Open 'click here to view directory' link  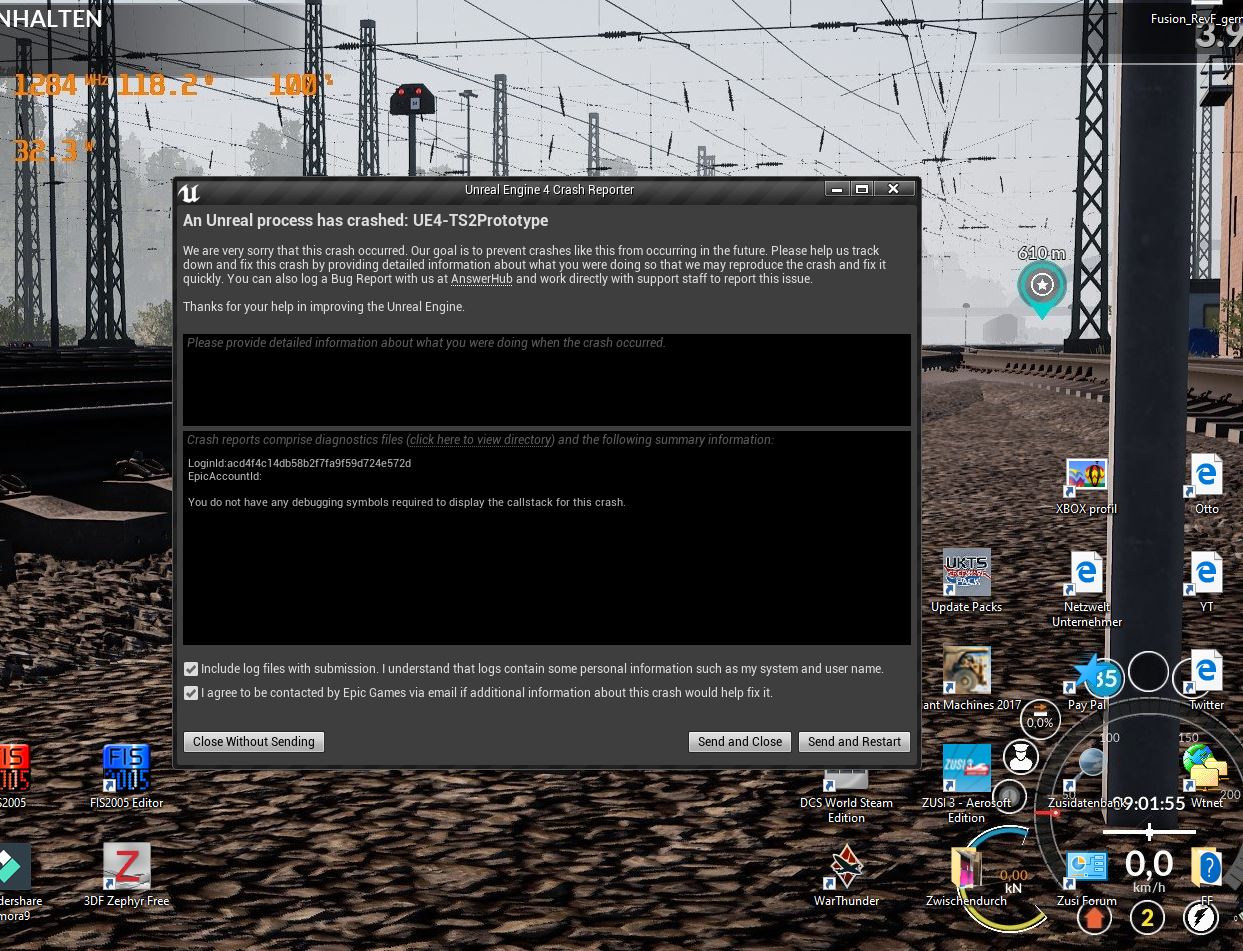[481, 440]
